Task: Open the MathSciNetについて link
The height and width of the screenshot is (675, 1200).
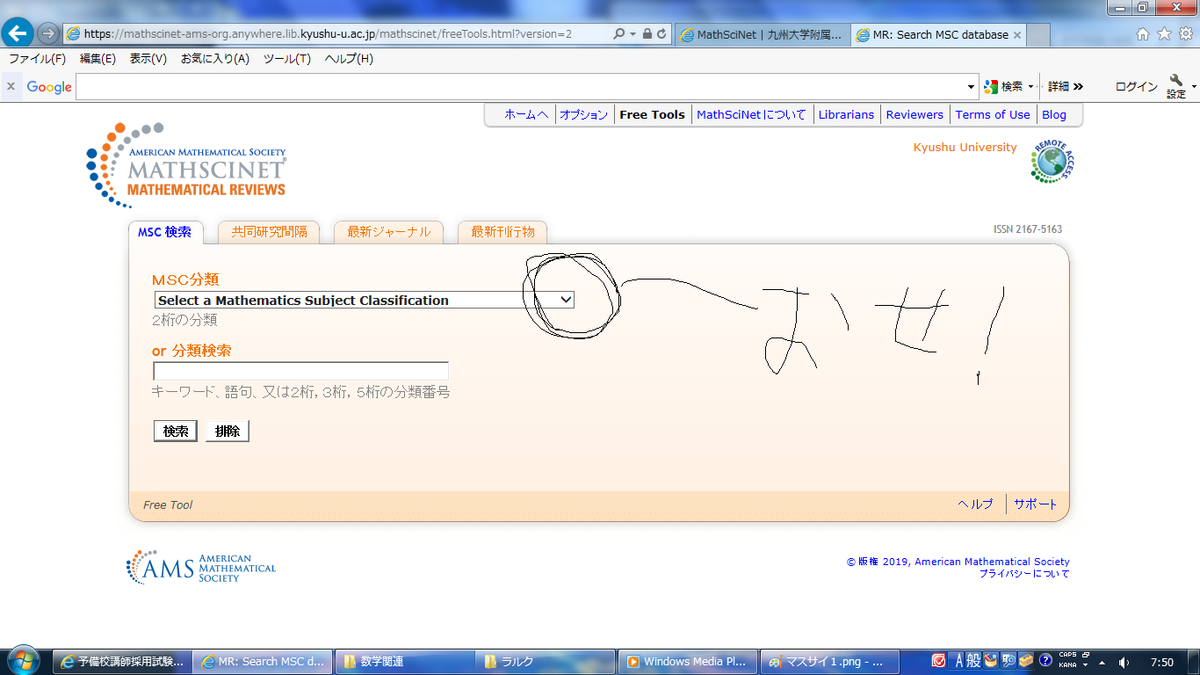Action: pos(751,115)
